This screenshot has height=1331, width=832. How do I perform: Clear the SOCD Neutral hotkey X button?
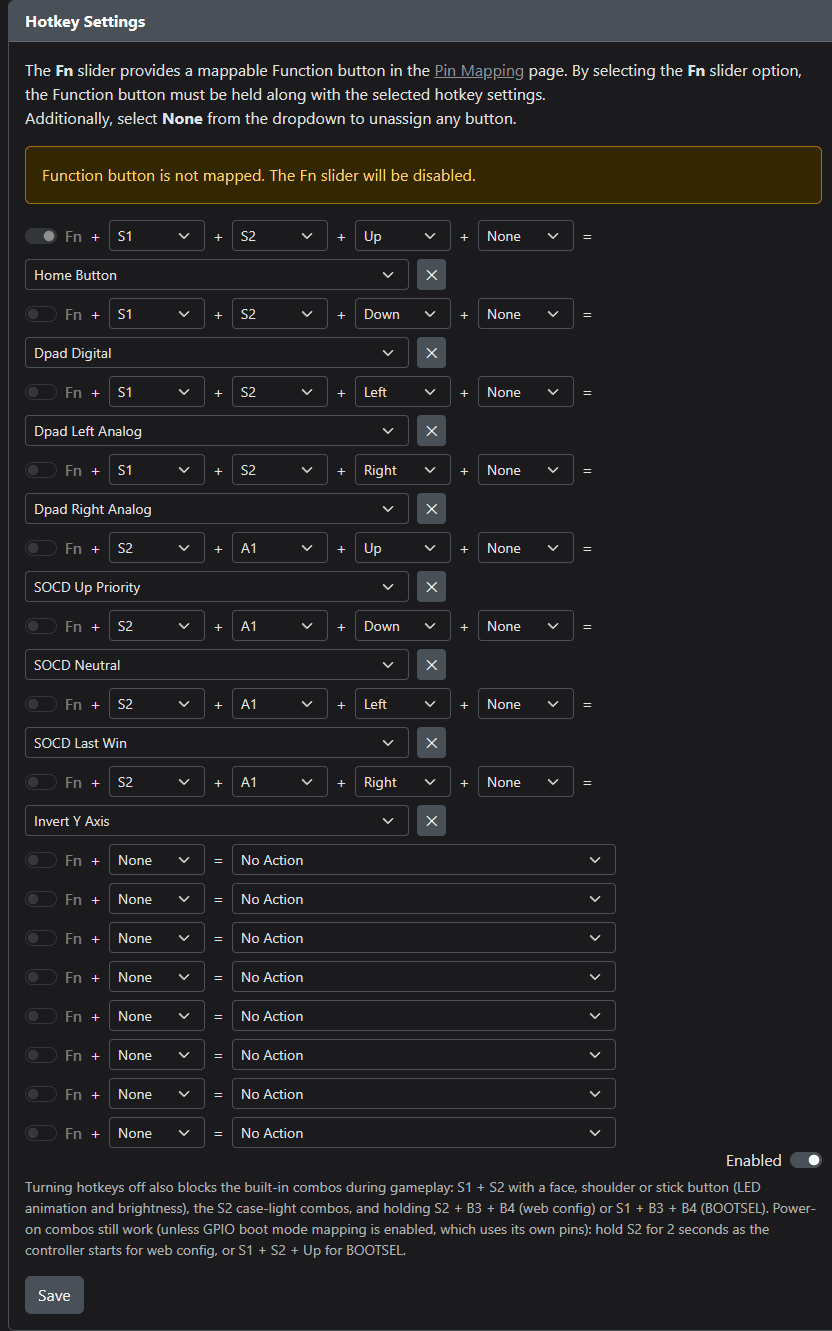[x=431, y=665]
